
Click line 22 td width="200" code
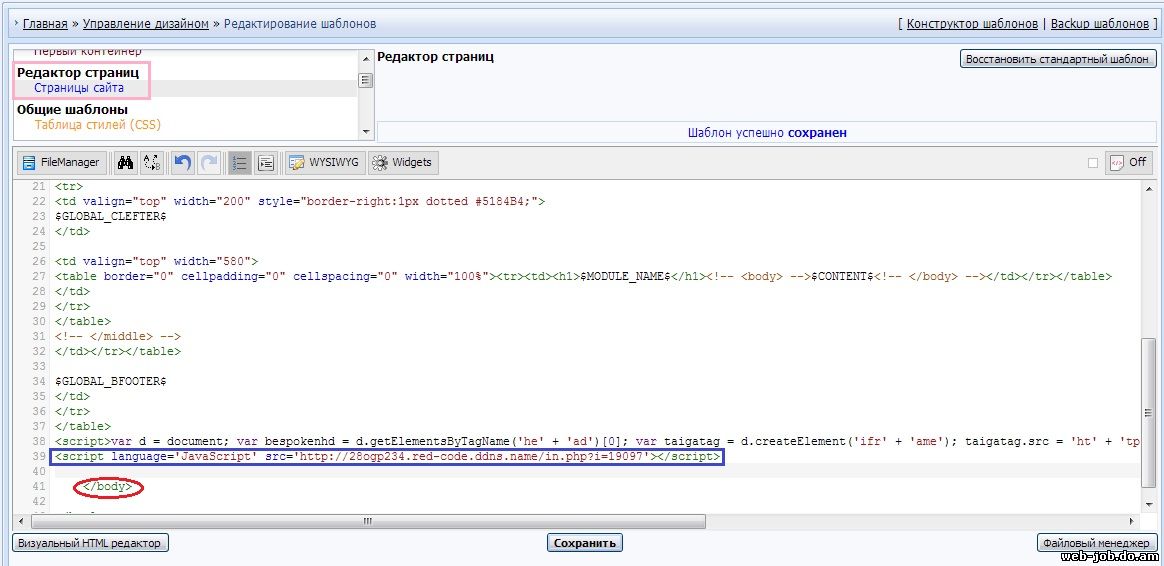[x=300, y=201]
